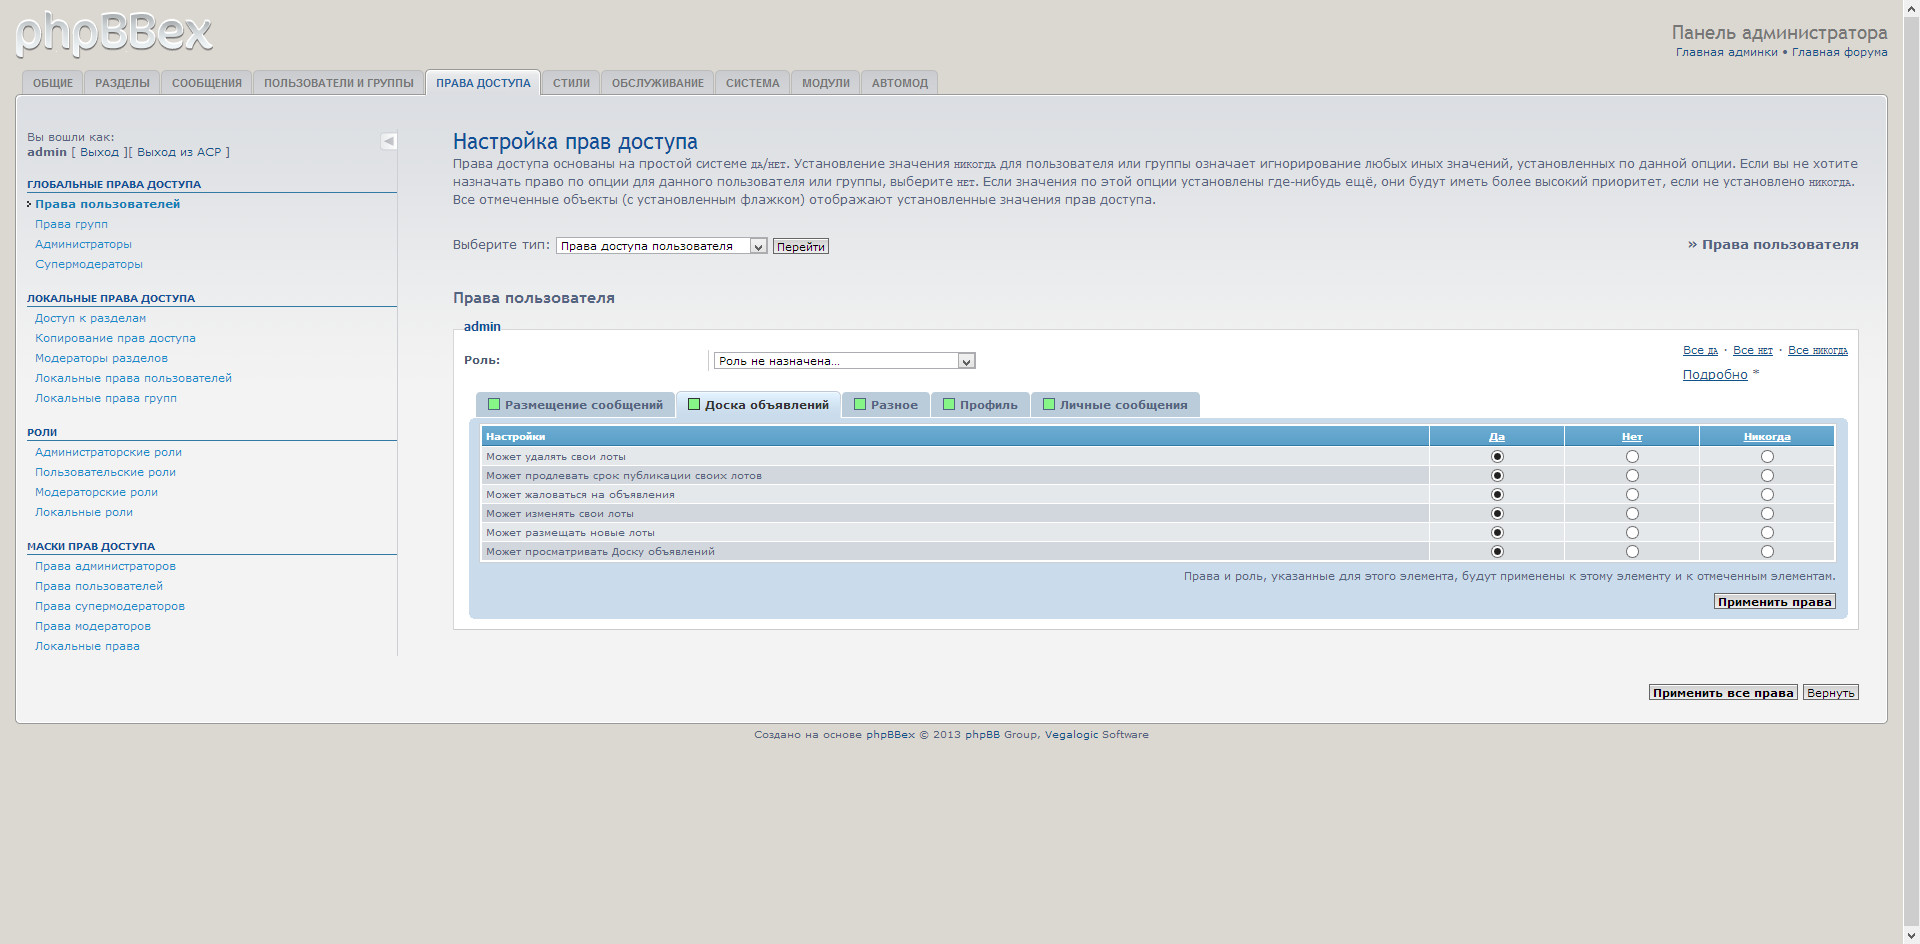This screenshot has height=944, width=1920.
Task: Click the Перейти button
Action: (800, 247)
